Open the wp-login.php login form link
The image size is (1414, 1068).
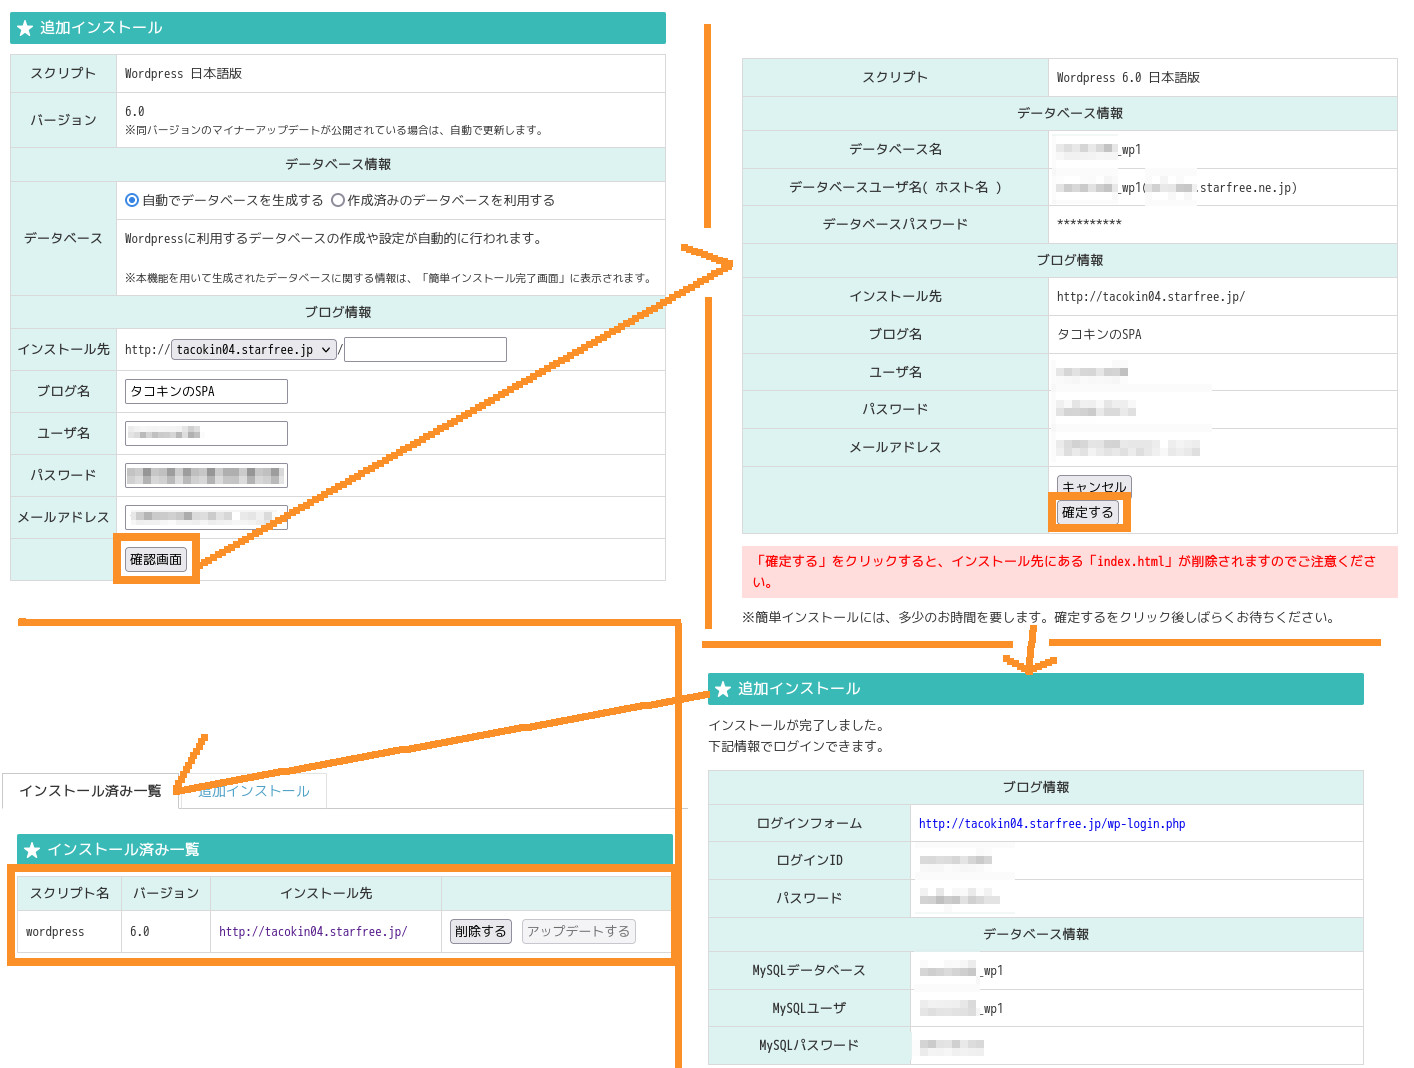click(x=1052, y=824)
